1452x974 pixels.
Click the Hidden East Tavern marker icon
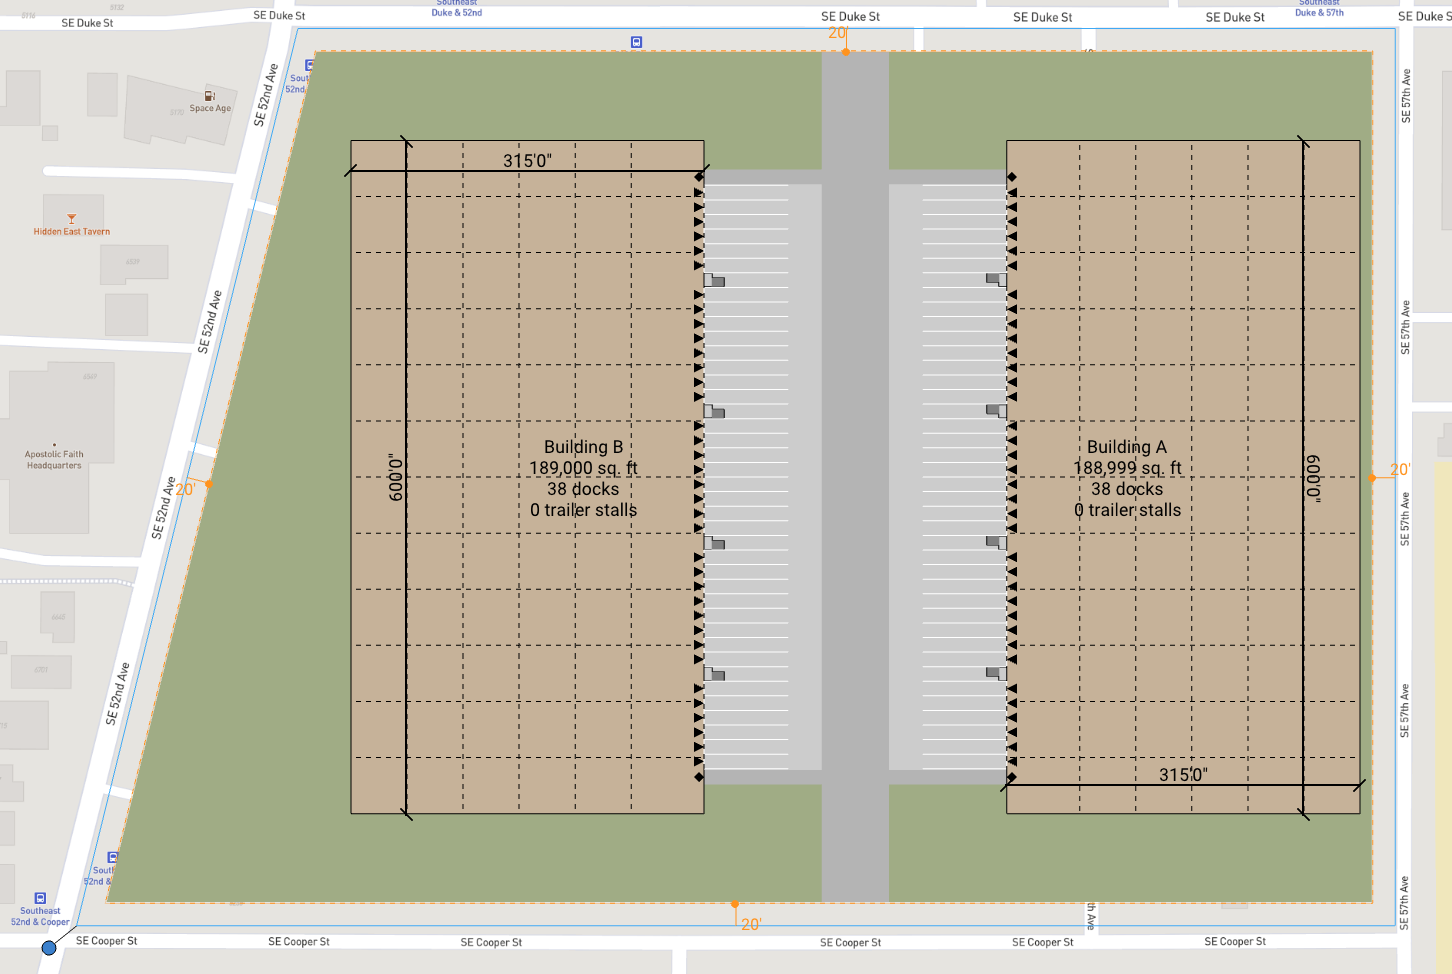click(71, 219)
